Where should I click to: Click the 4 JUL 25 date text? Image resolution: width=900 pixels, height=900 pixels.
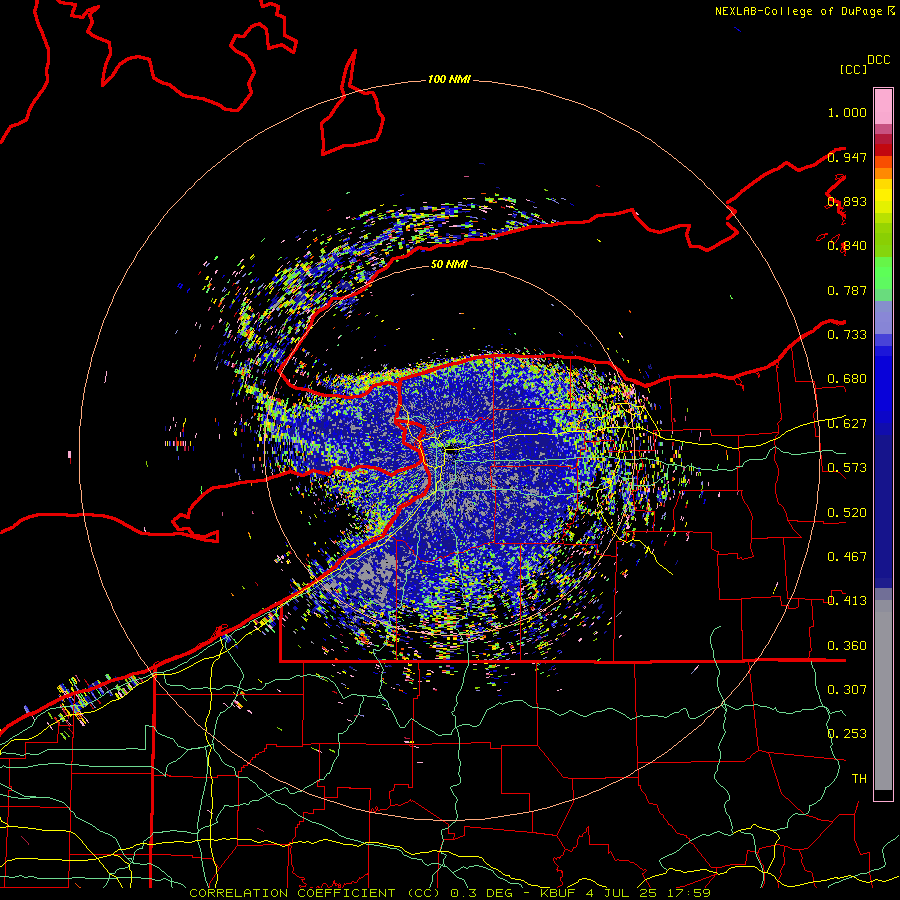pos(621,893)
